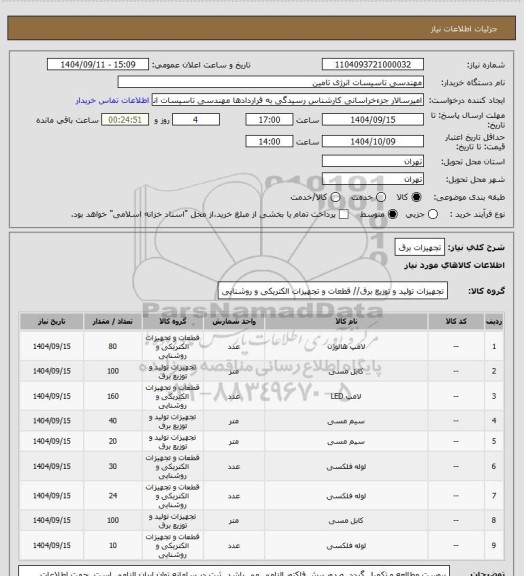Viewport: 524px width, 576px height.
Task: Click the response deadline date 1404/09/15 field
Action: (373, 120)
